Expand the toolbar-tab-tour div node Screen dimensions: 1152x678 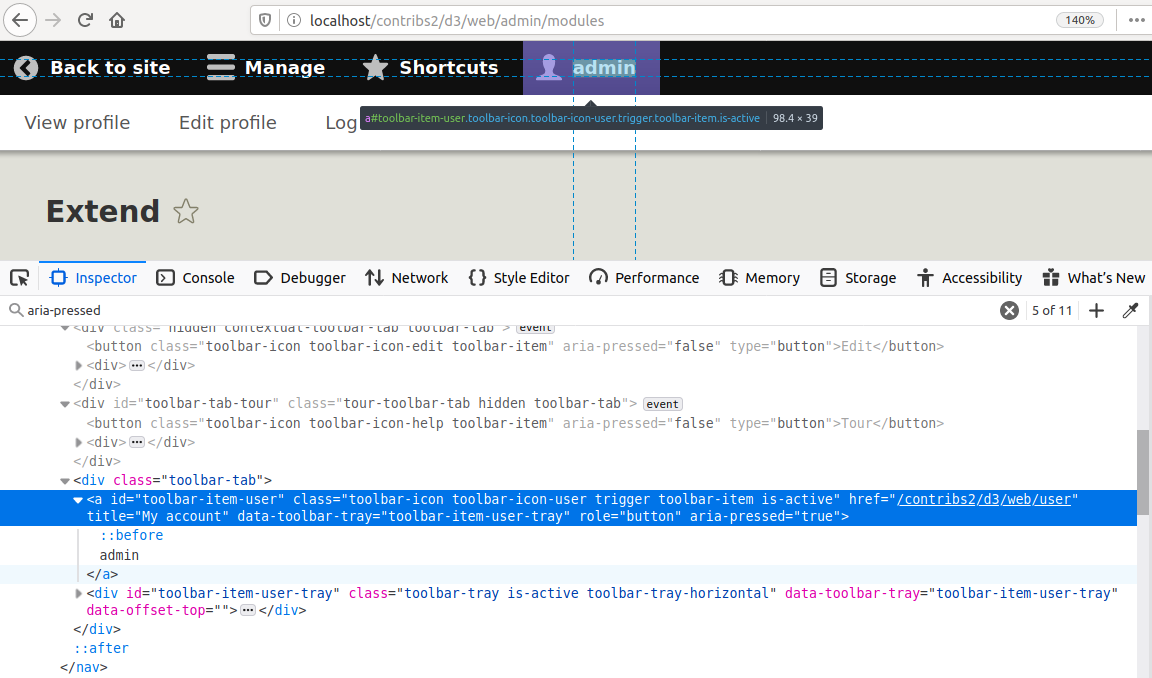coord(65,403)
